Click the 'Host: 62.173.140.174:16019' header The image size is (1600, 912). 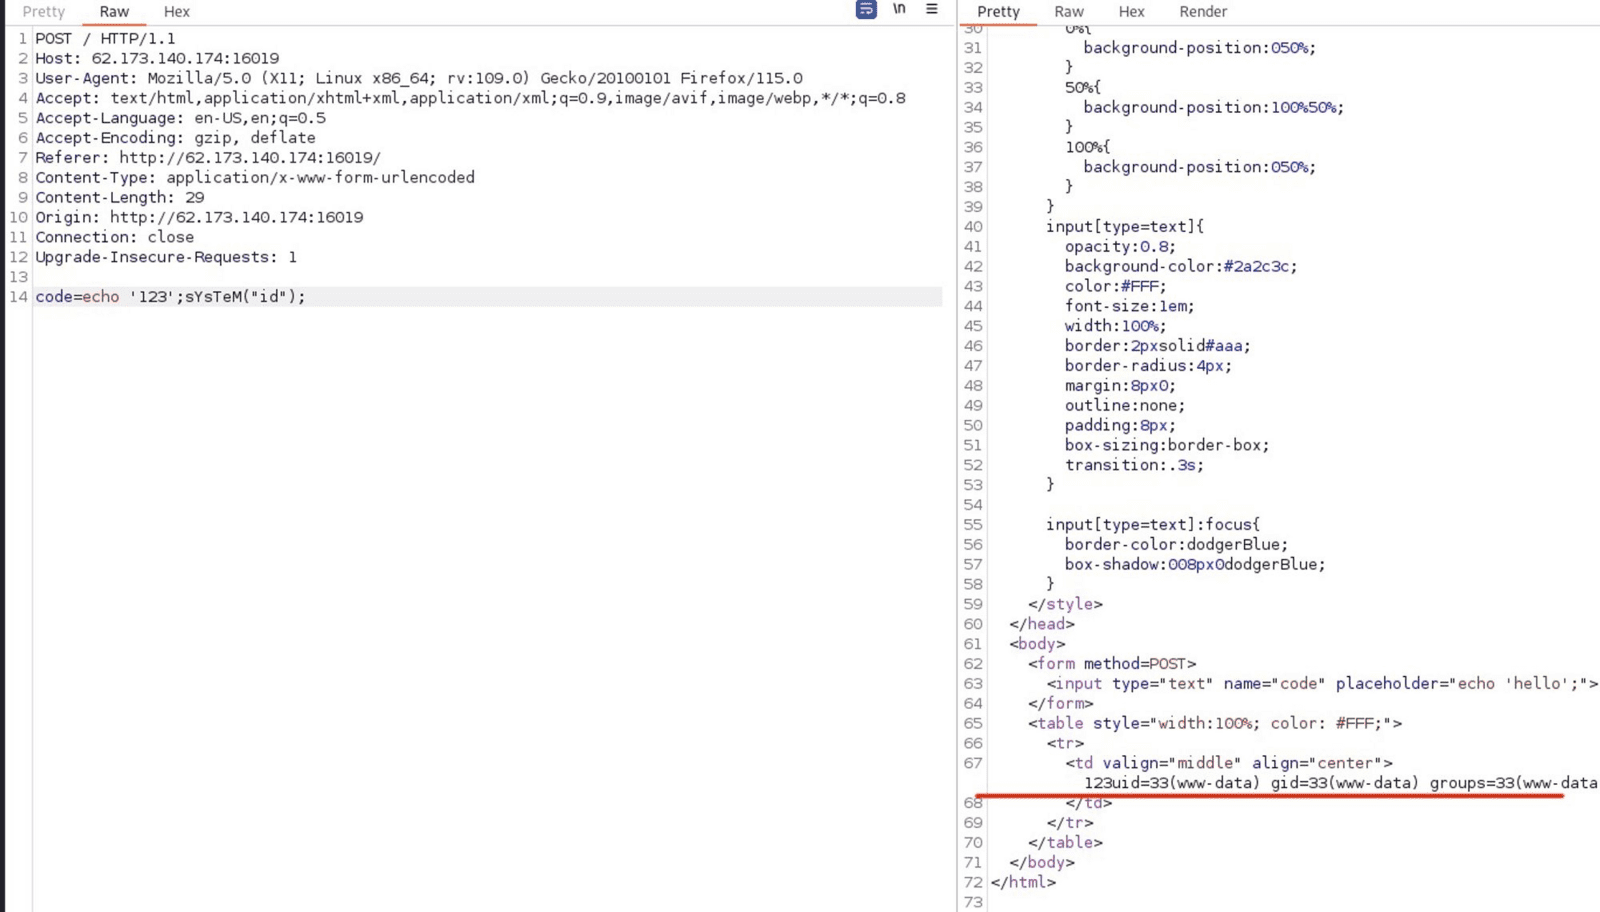coord(157,59)
